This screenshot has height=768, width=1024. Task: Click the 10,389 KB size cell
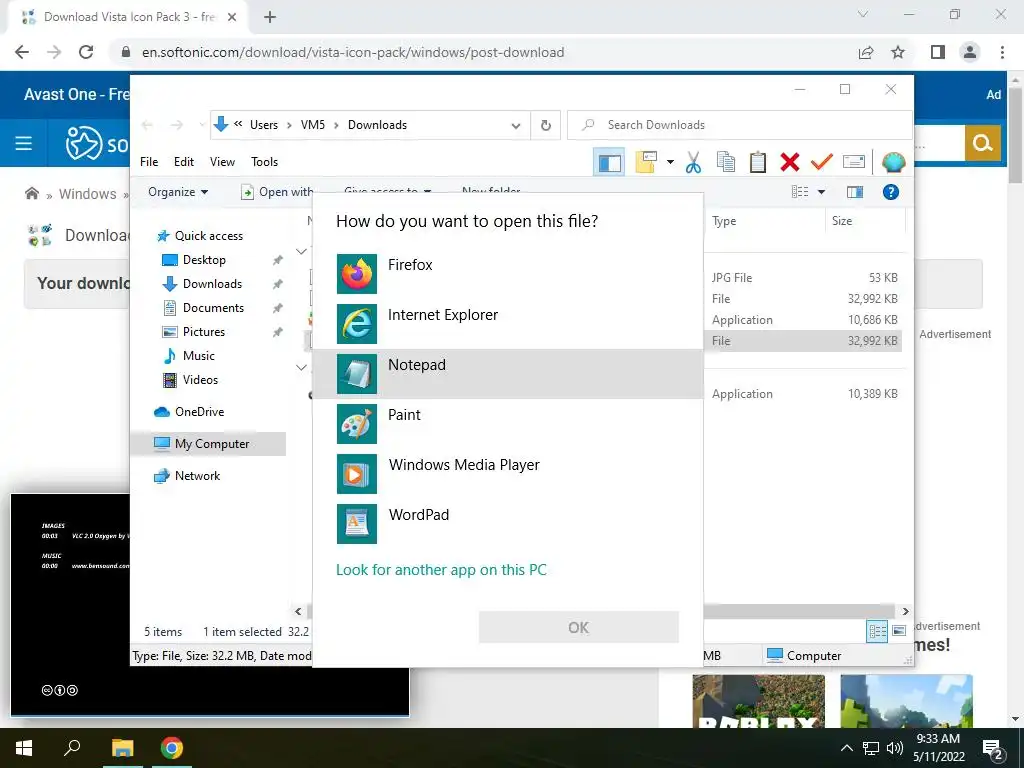pyautogui.click(x=872, y=394)
